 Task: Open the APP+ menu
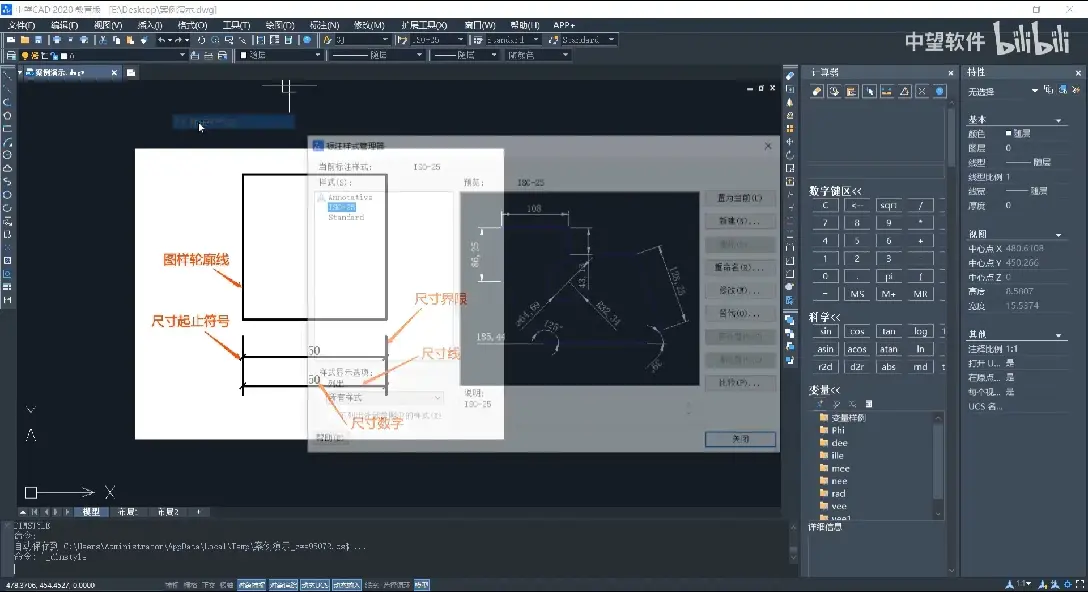coord(564,25)
